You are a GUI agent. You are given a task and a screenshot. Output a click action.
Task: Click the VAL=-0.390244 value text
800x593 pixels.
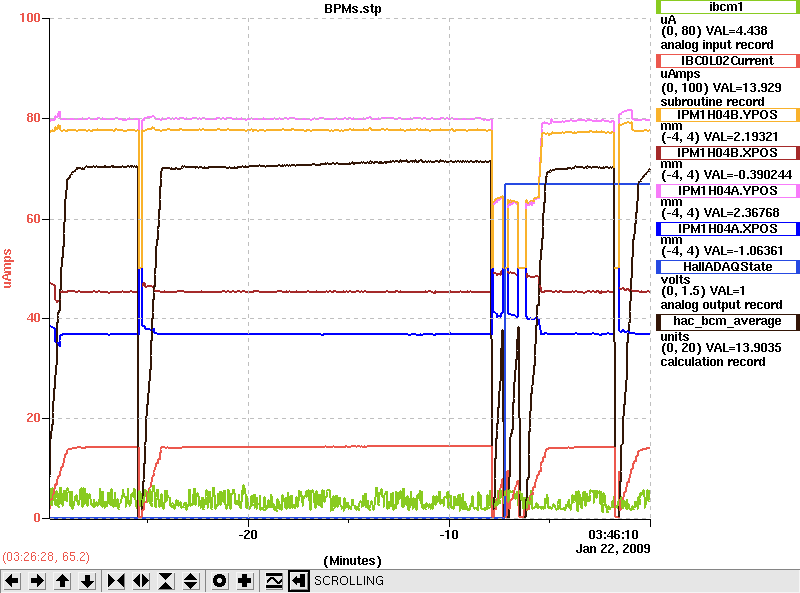pyautogui.click(x=748, y=175)
